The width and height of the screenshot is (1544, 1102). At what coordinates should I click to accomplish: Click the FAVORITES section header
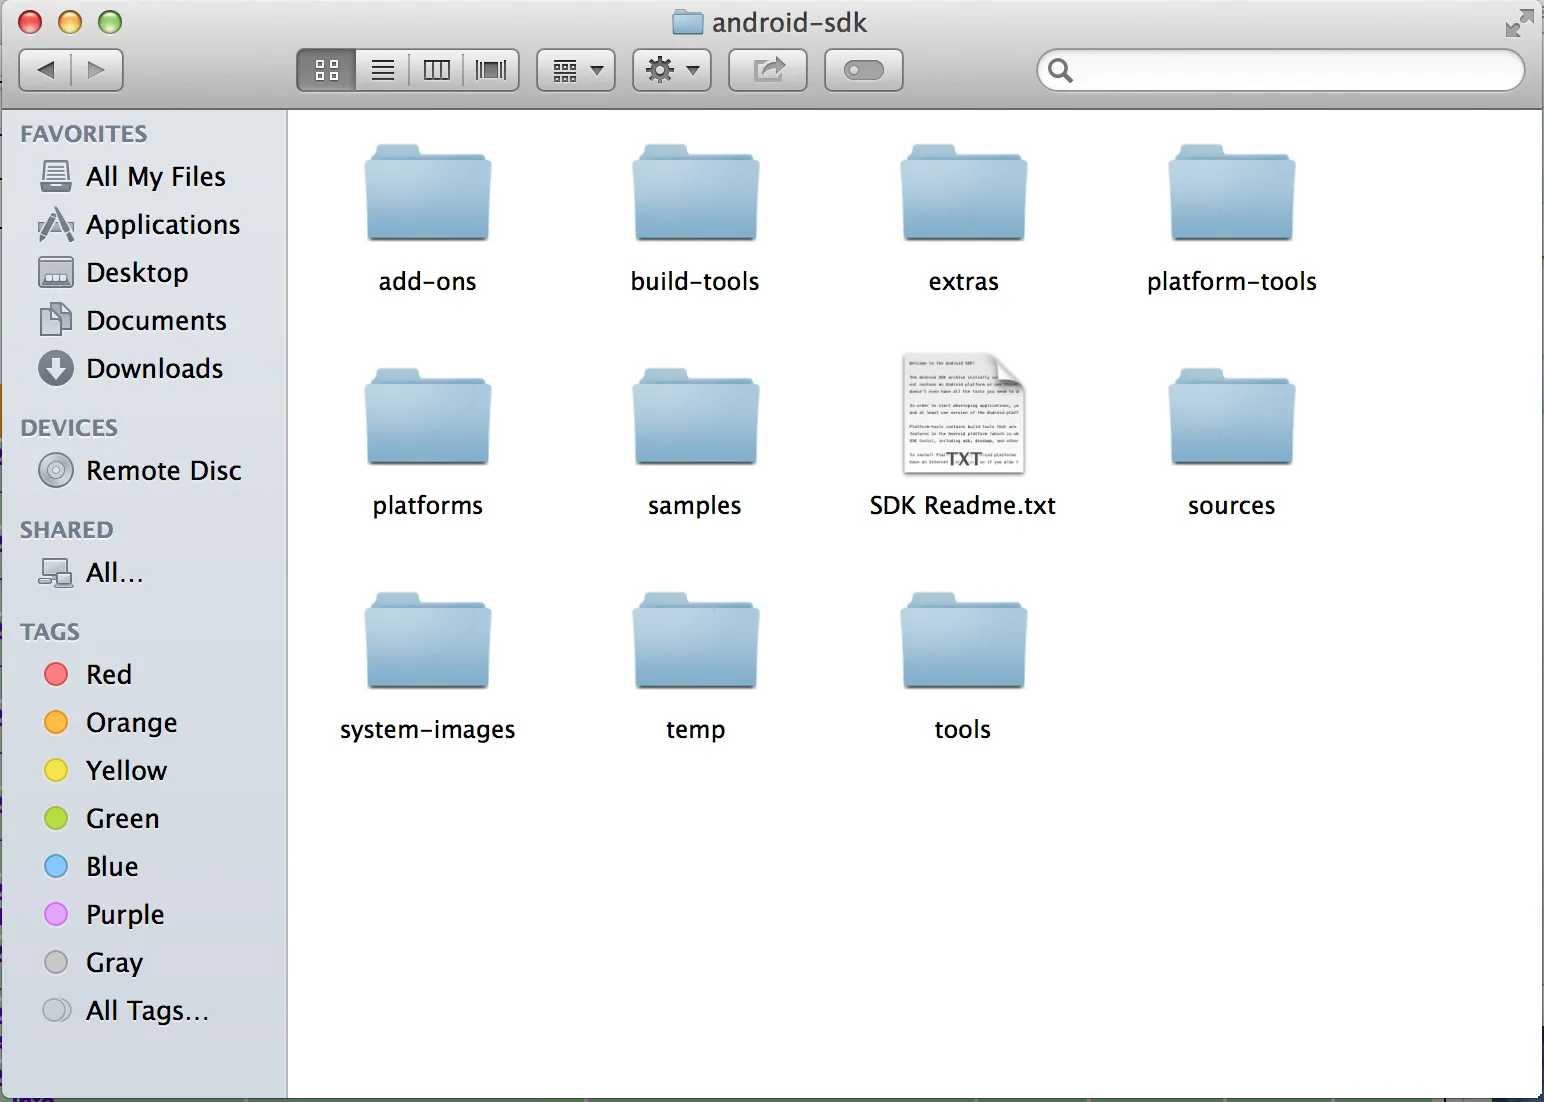(84, 134)
